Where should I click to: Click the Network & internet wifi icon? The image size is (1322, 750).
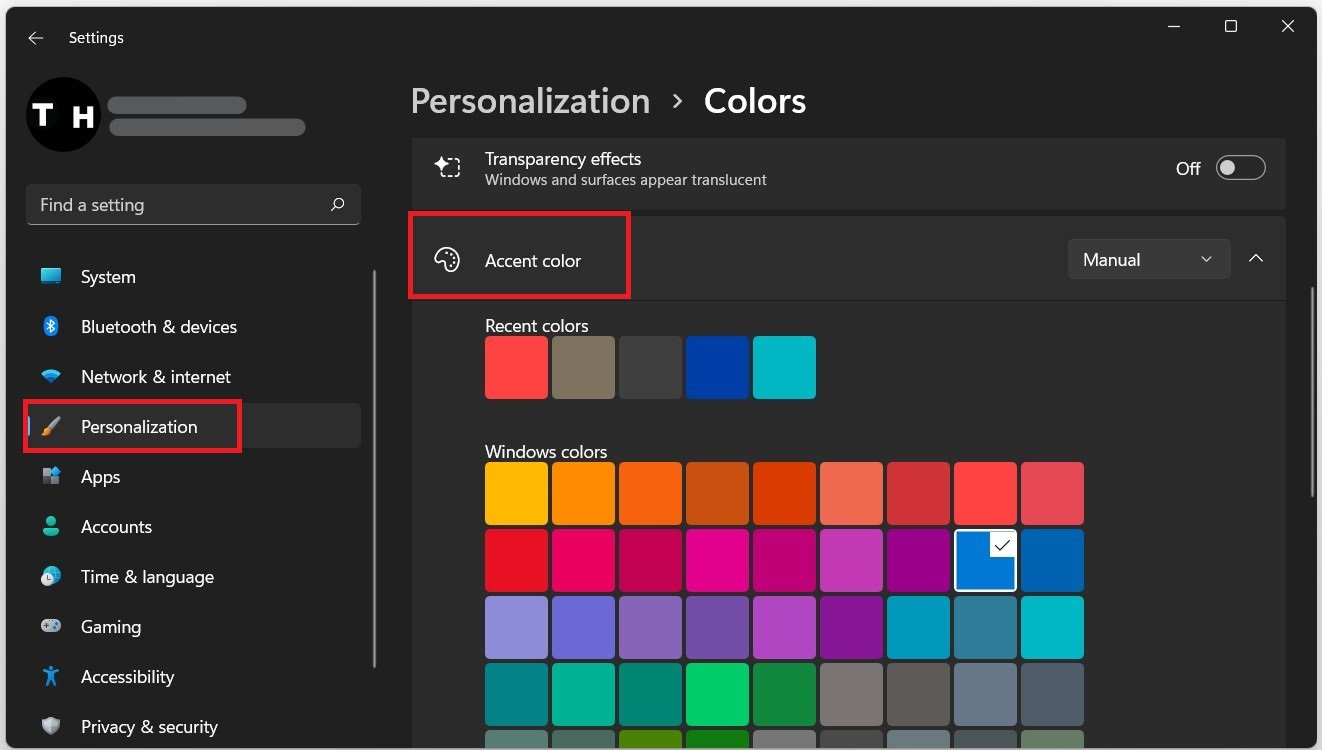tap(51, 377)
